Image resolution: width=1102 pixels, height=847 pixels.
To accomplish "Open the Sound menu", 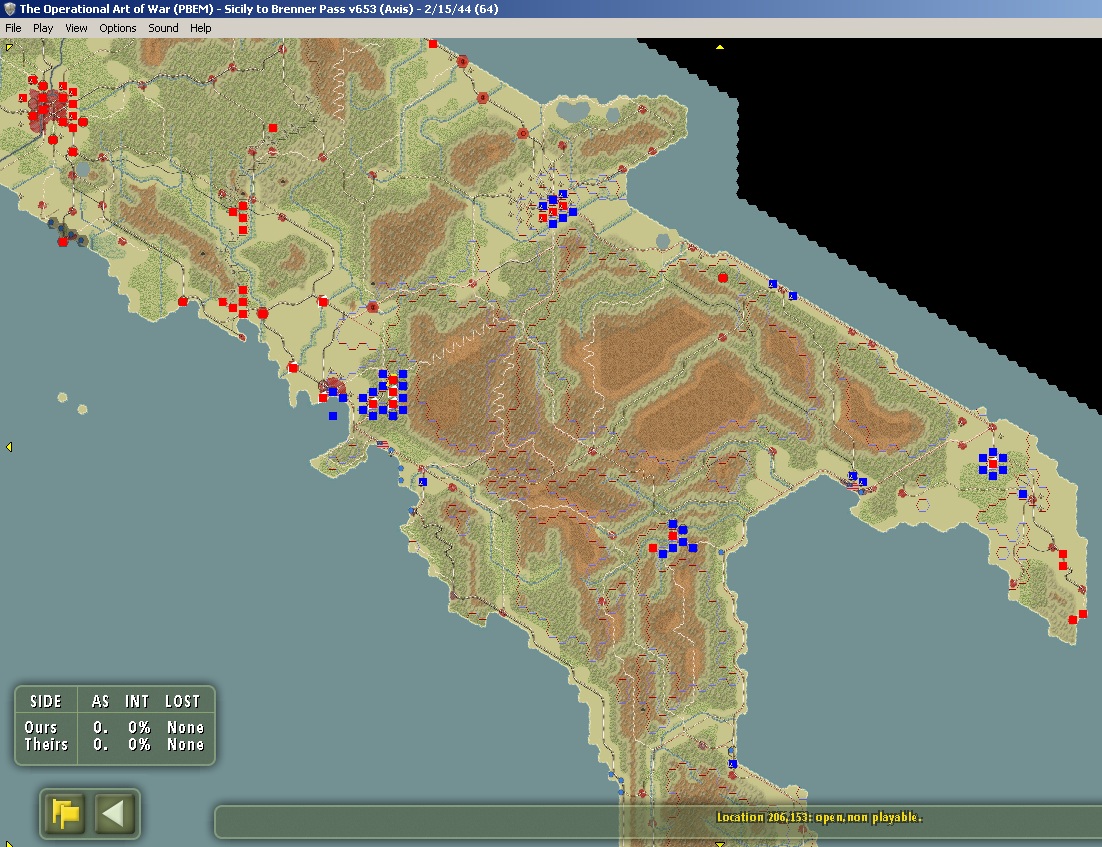I will click(x=163, y=28).
